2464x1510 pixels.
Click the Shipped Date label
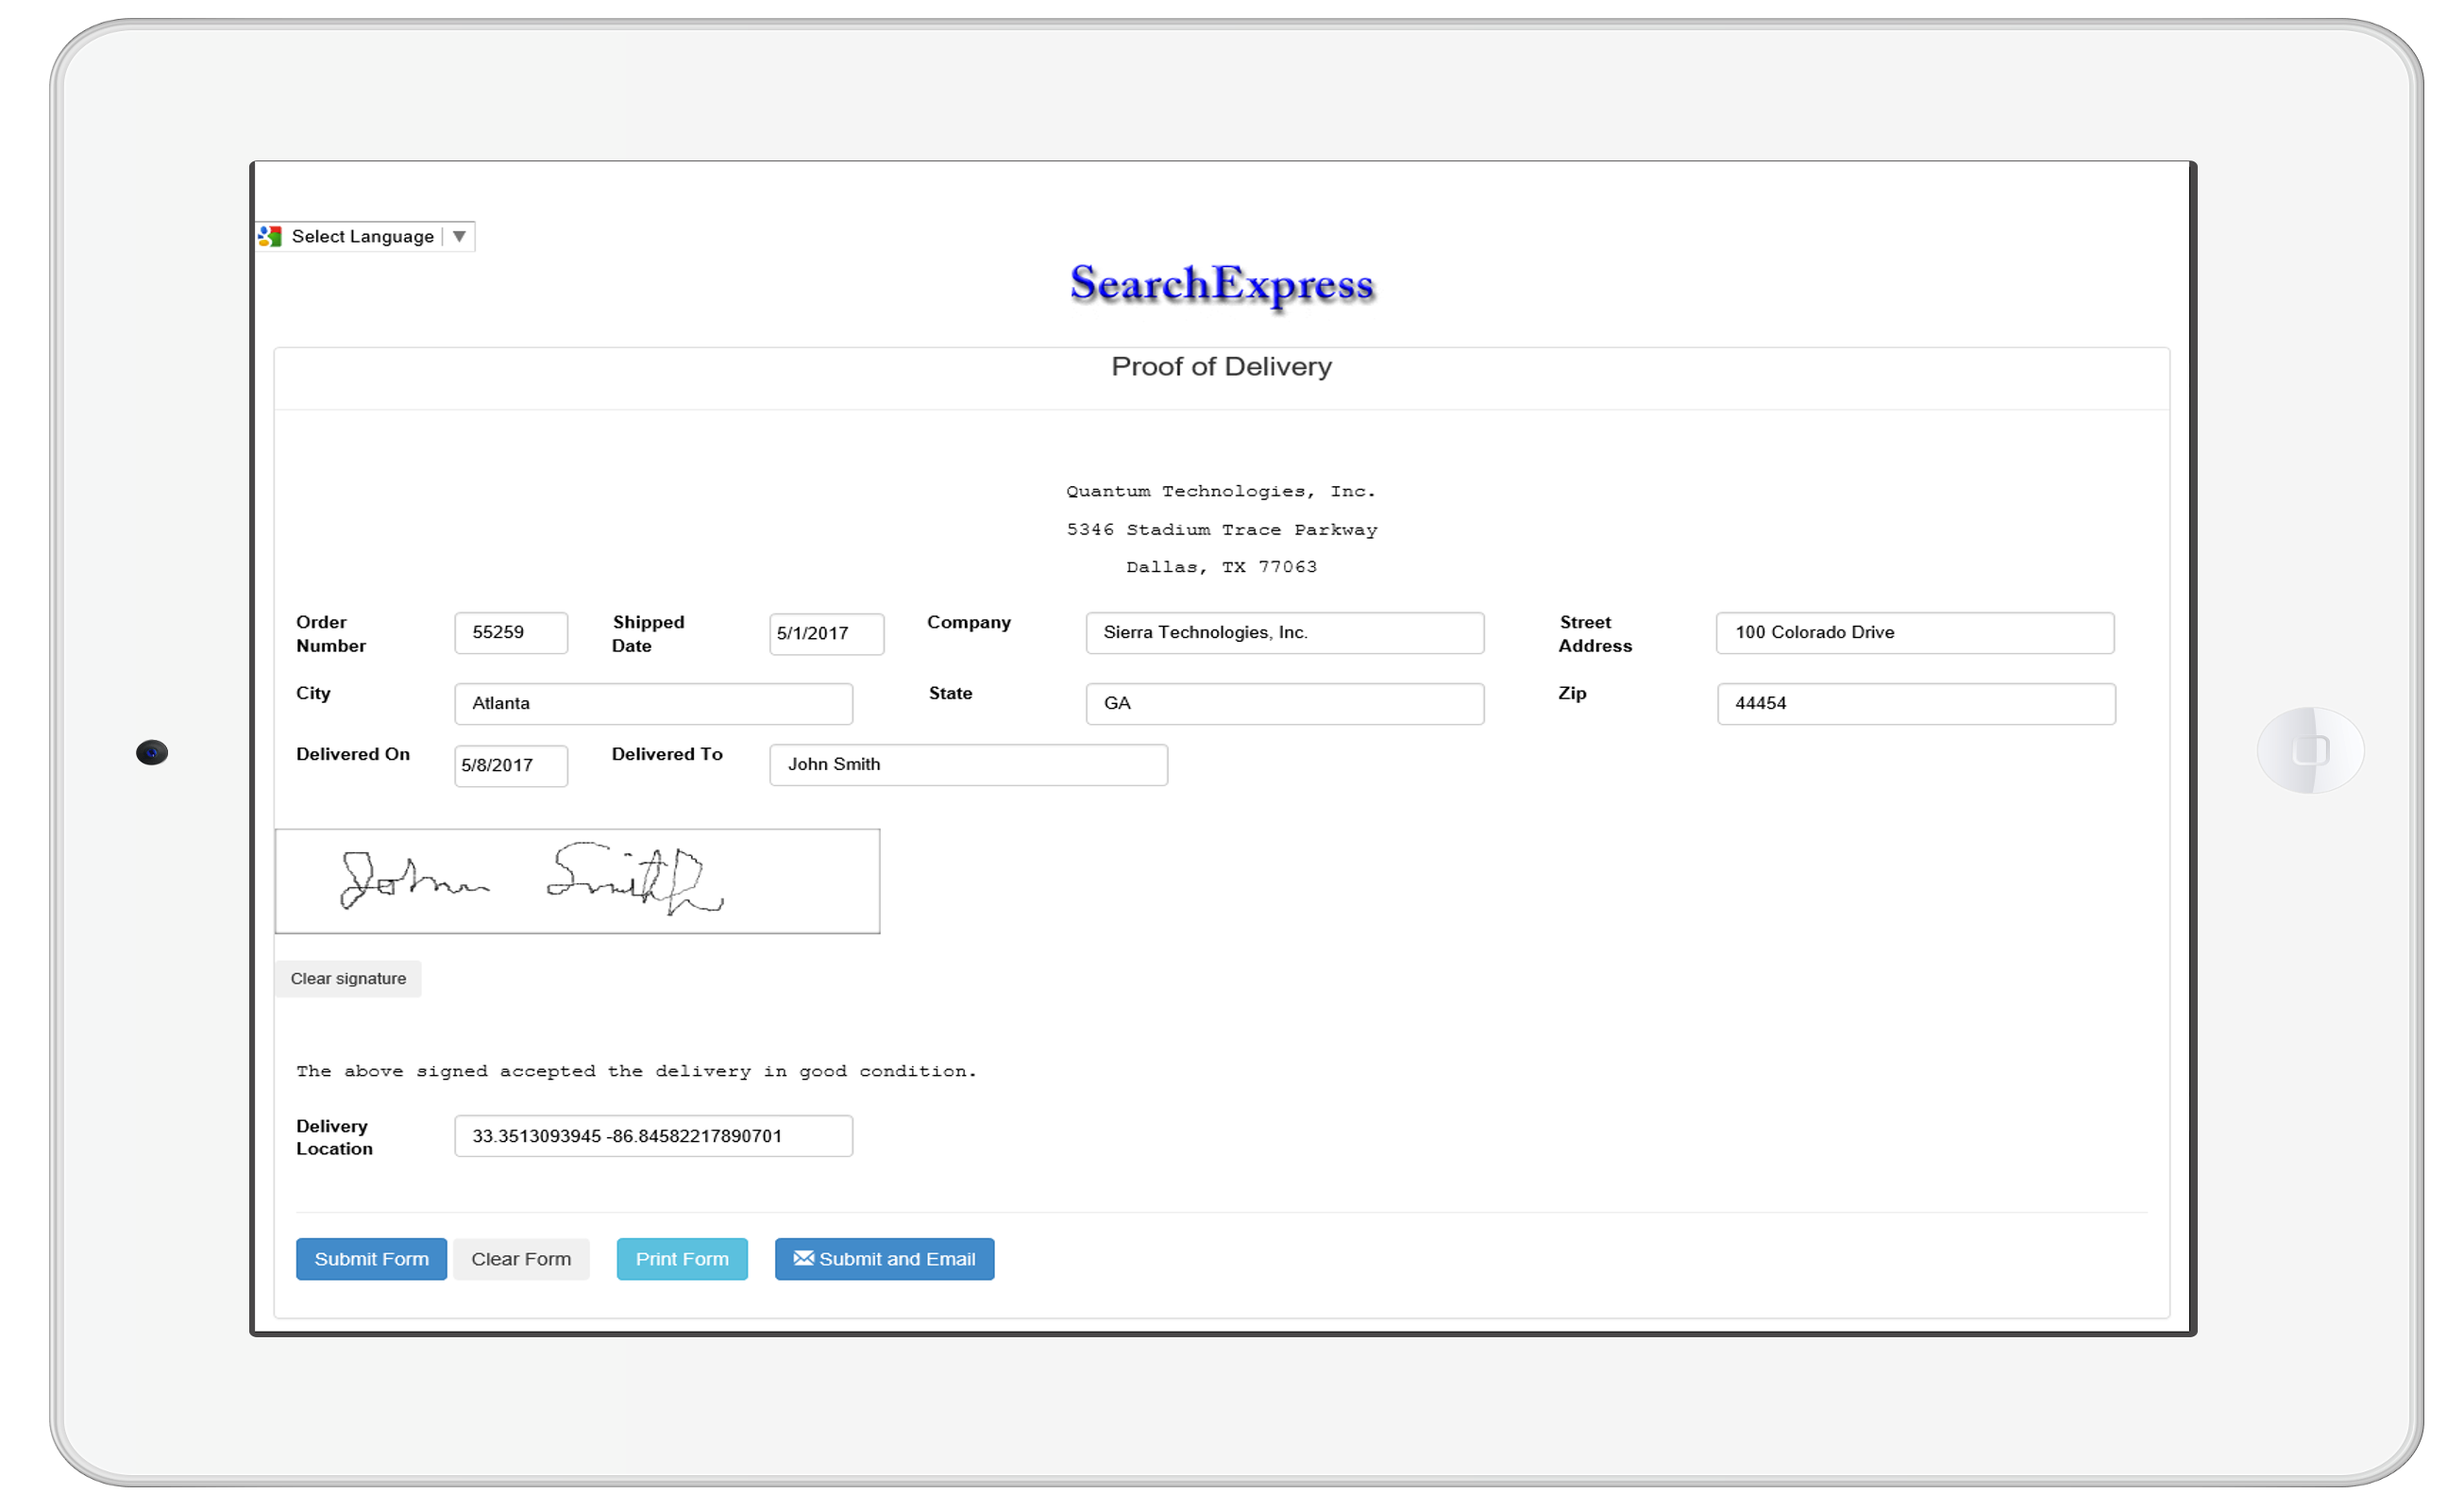pos(649,634)
